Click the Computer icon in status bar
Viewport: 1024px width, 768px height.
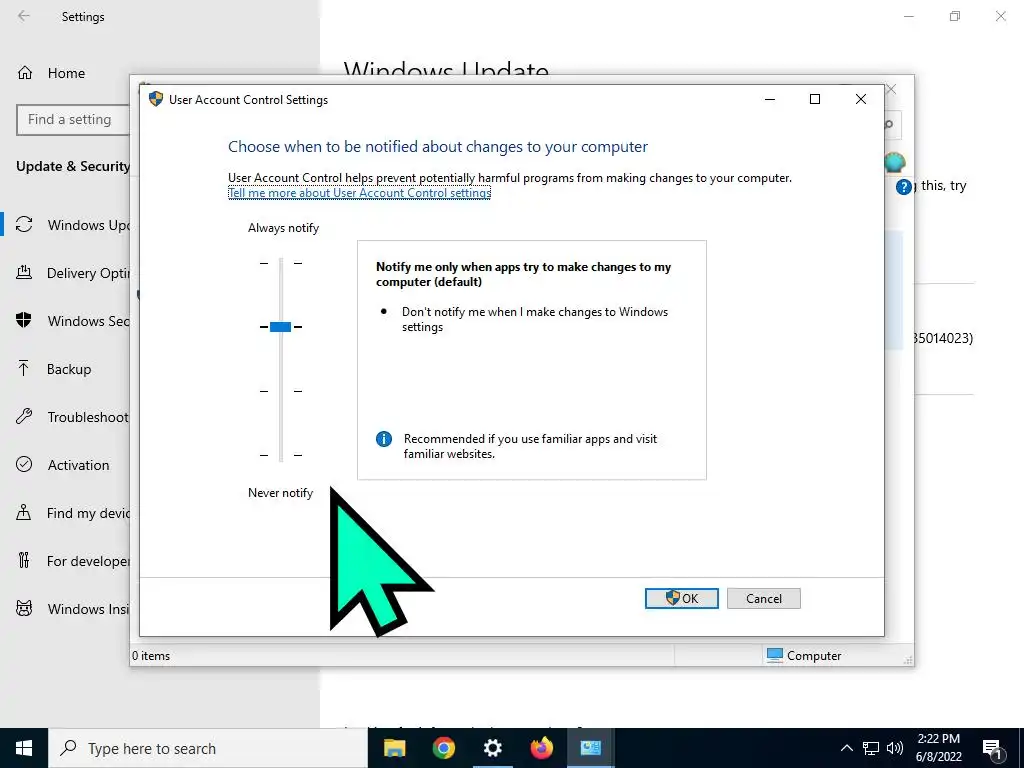click(x=775, y=655)
